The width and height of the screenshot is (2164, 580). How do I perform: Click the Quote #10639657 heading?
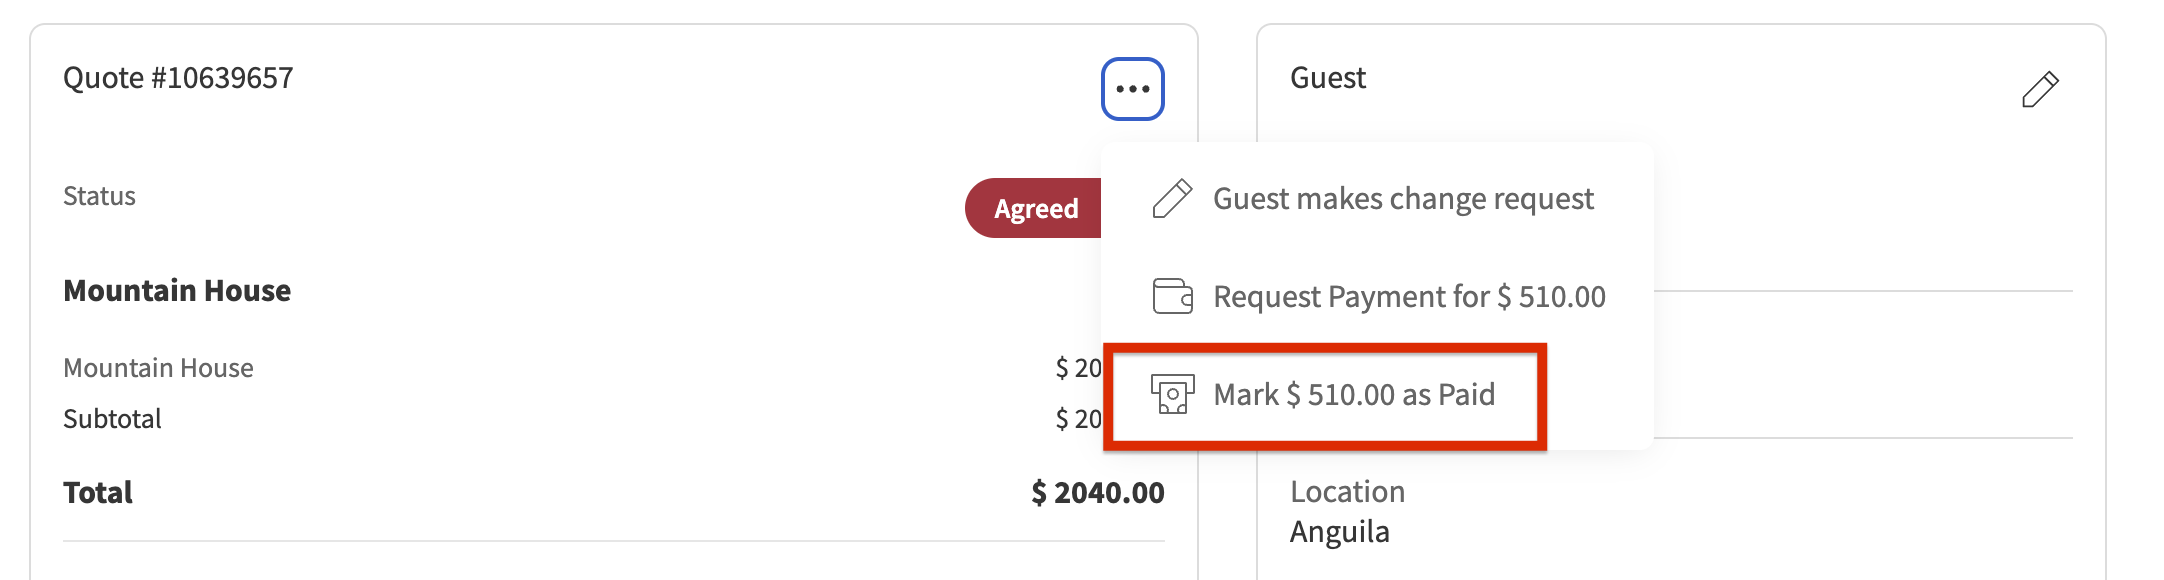point(178,78)
